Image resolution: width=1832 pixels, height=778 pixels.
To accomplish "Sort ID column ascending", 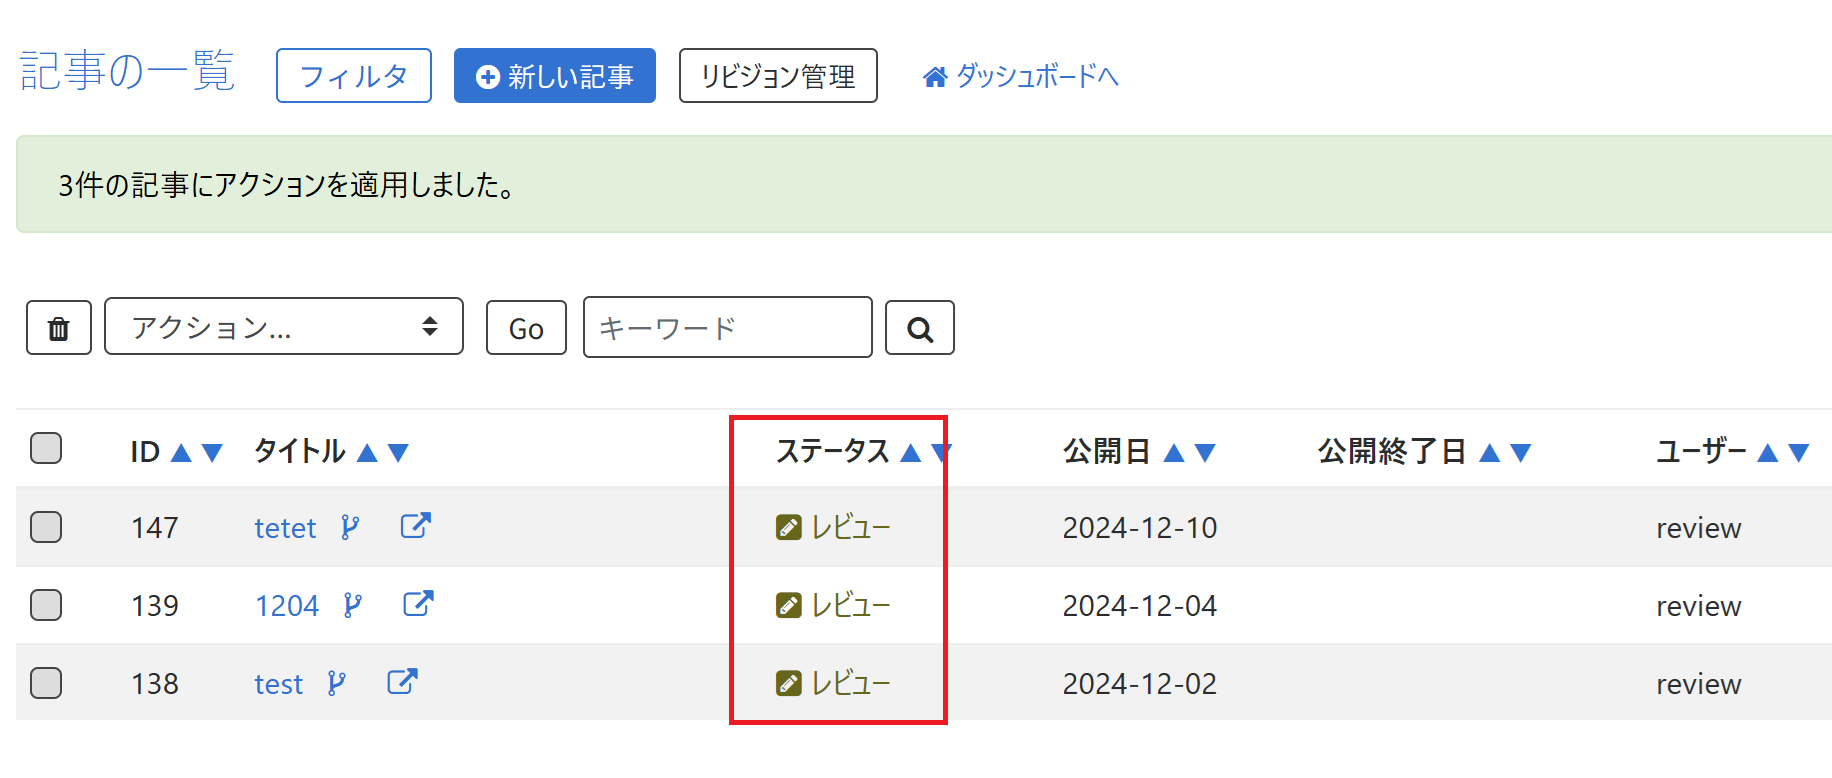I will pos(181,453).
